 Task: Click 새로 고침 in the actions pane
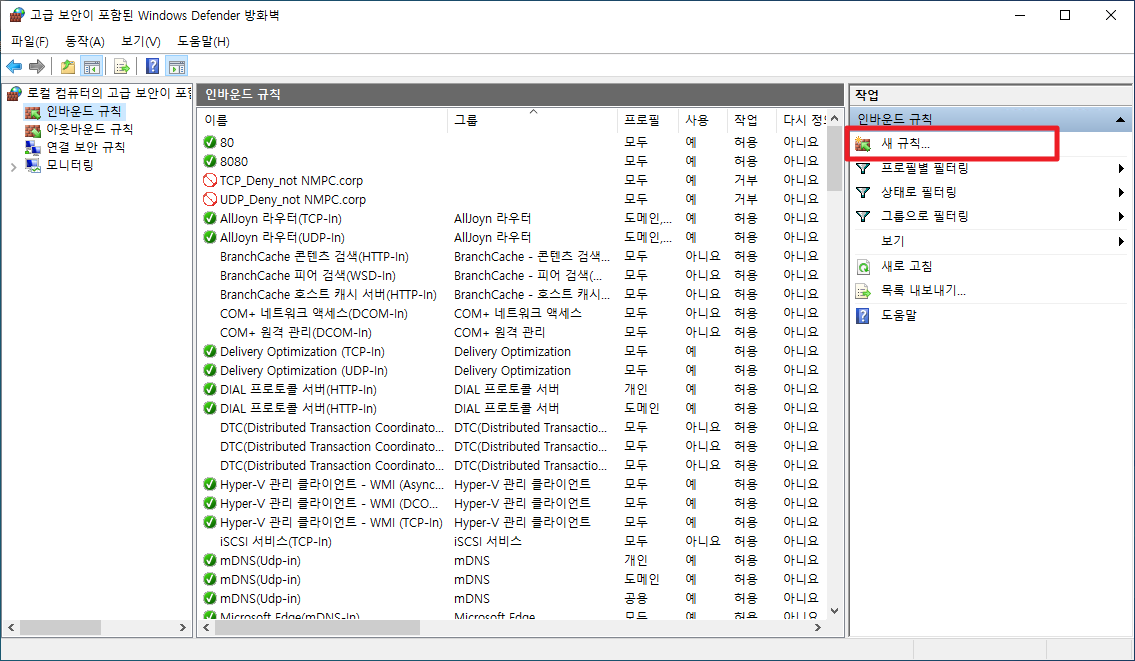(906, 266)
